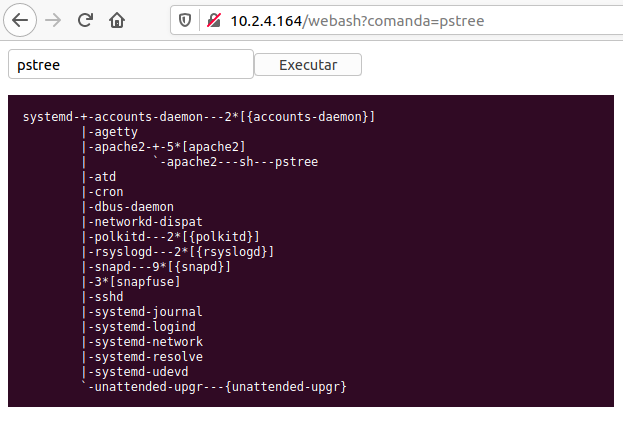Open the tracking protection shield icon
This screenshot has height=421, width=623.
[x=185, y=20]
